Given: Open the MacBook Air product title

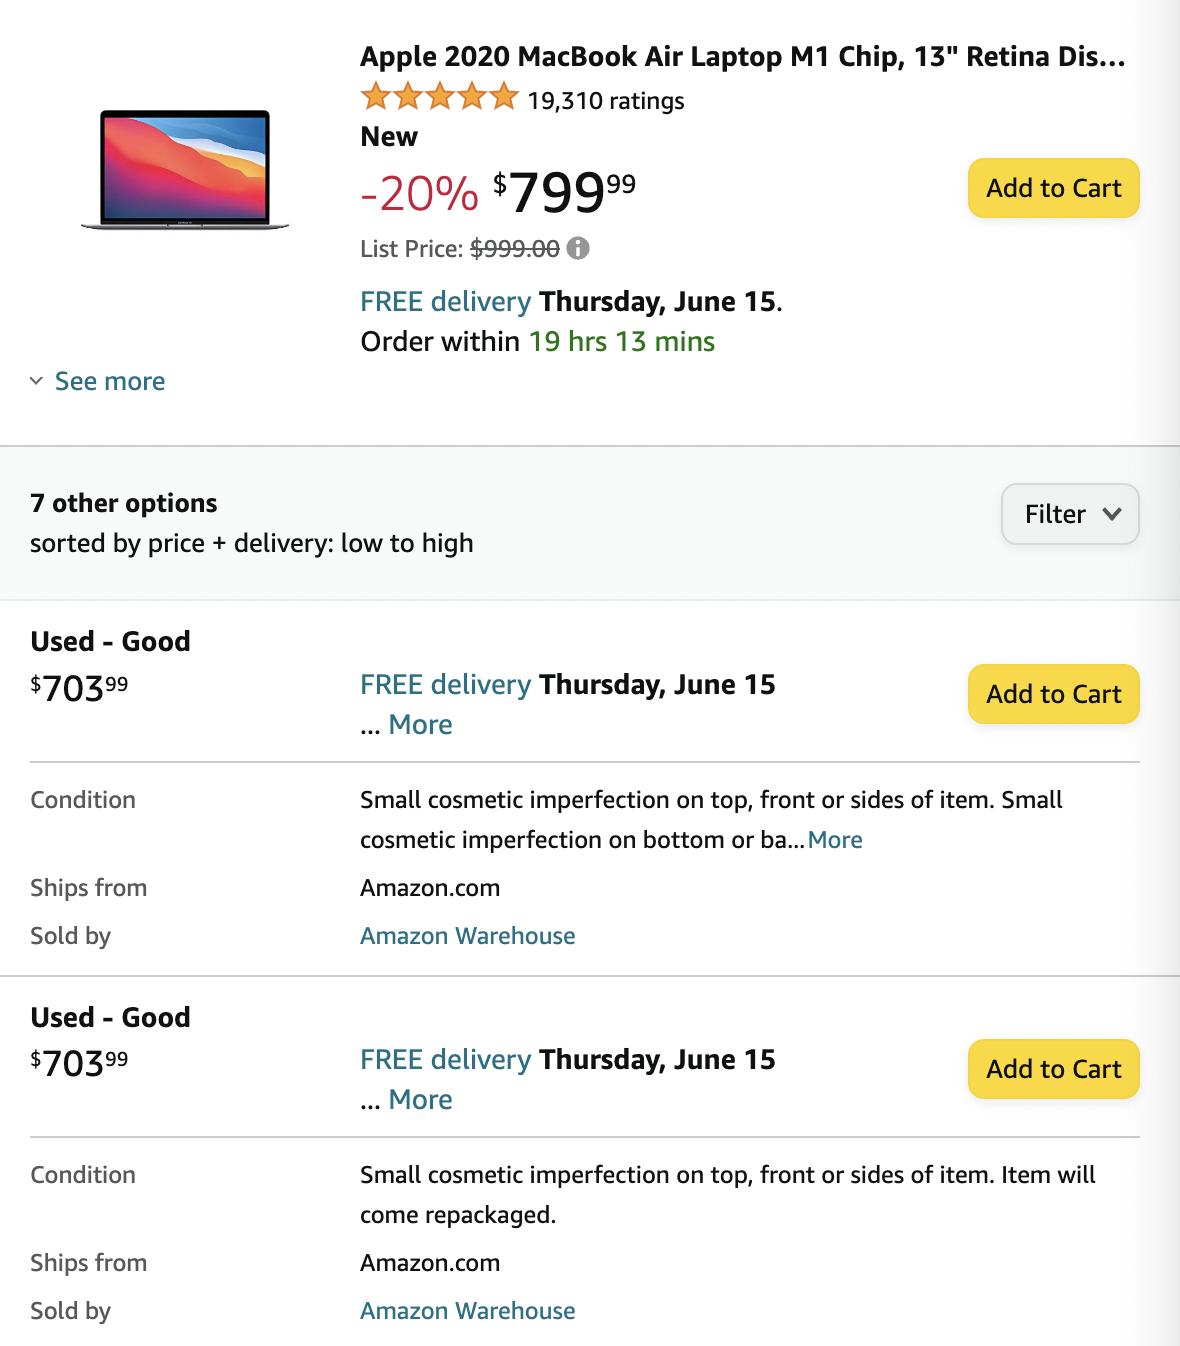Looking at the screenshot, I should (742, 57).
